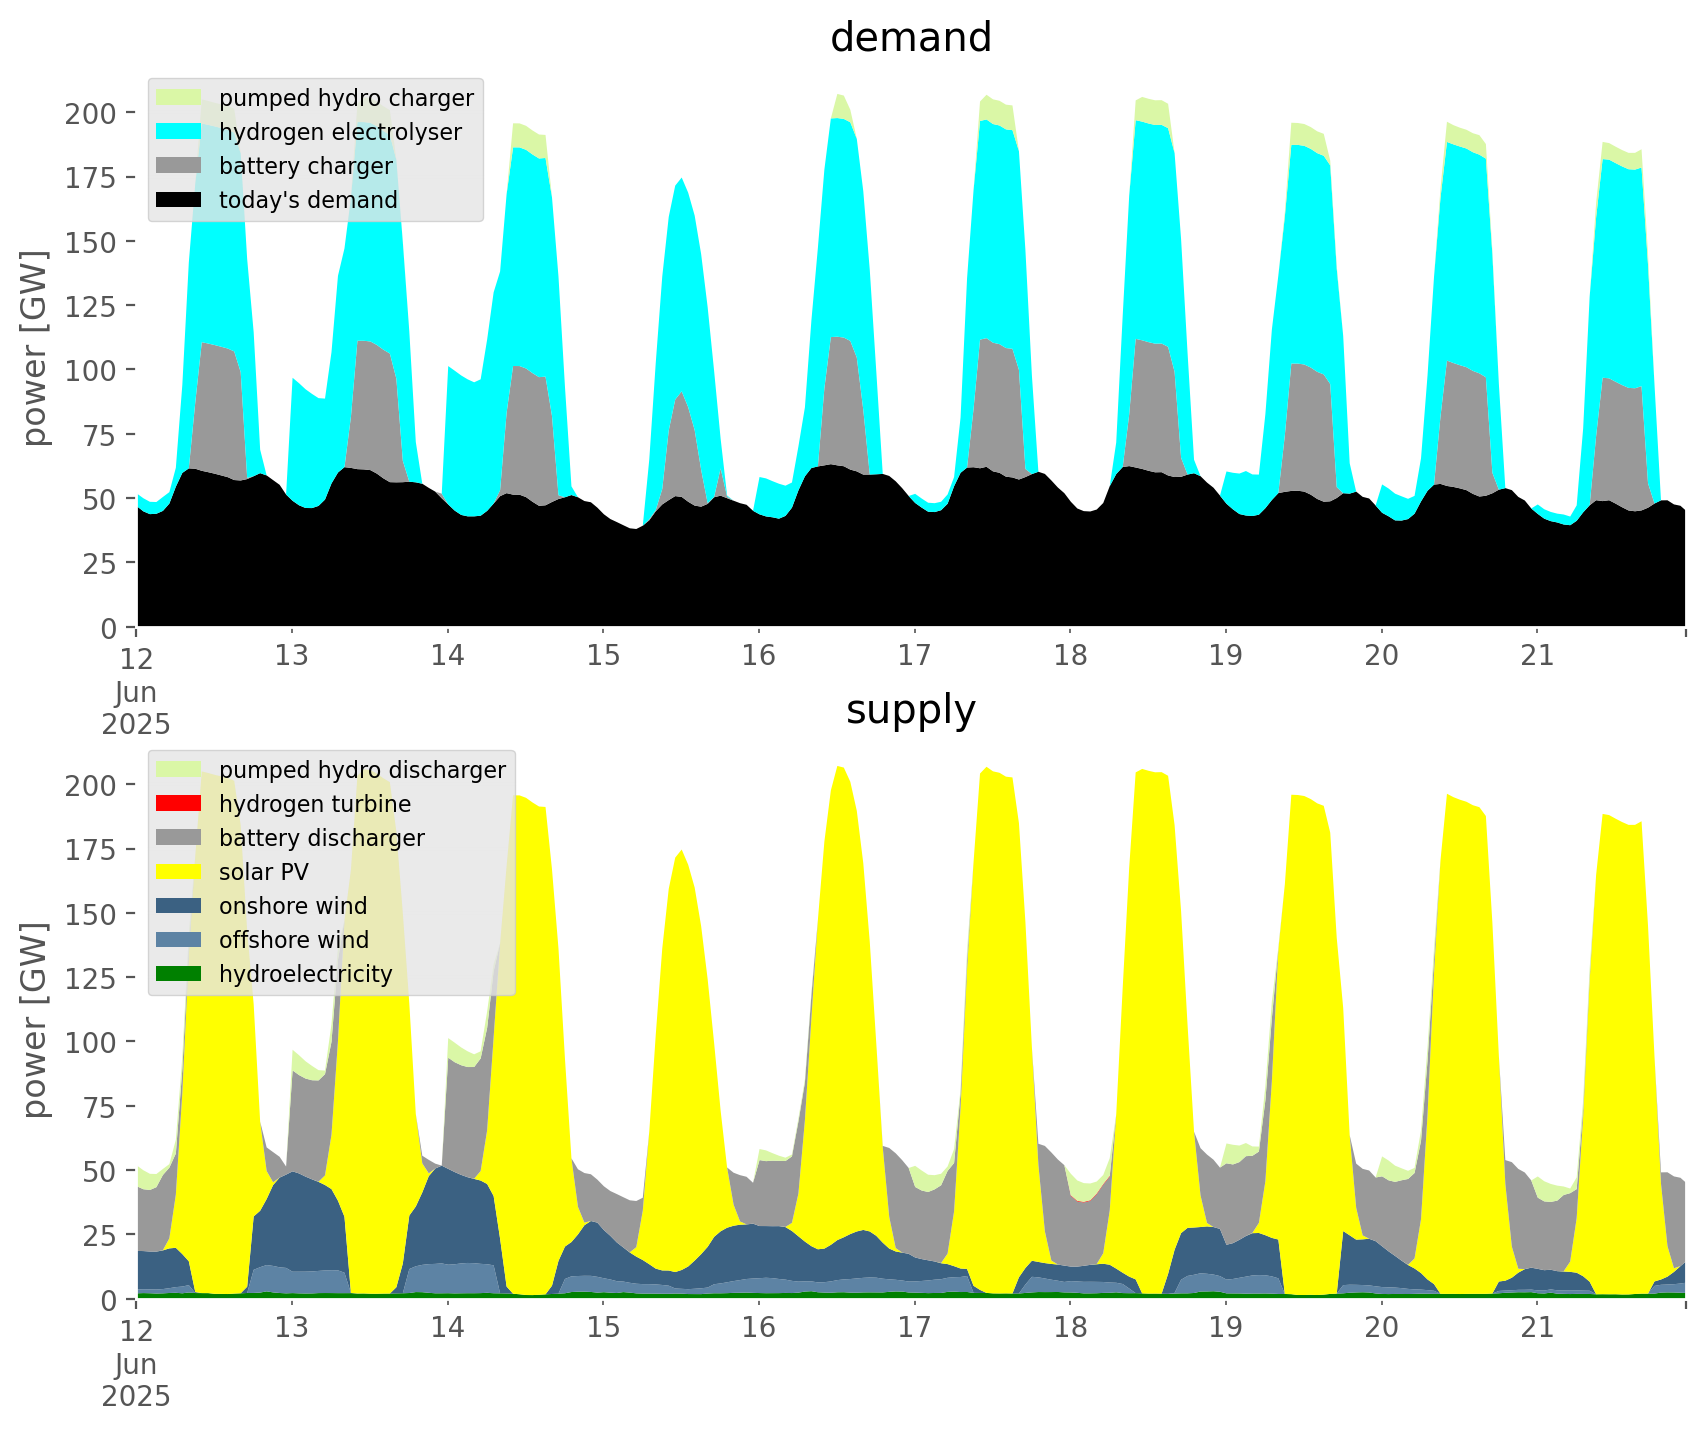Click the demand chart's power [GW] axis label
Viewport: 1706px width, 1431px height.
(35, 348)
